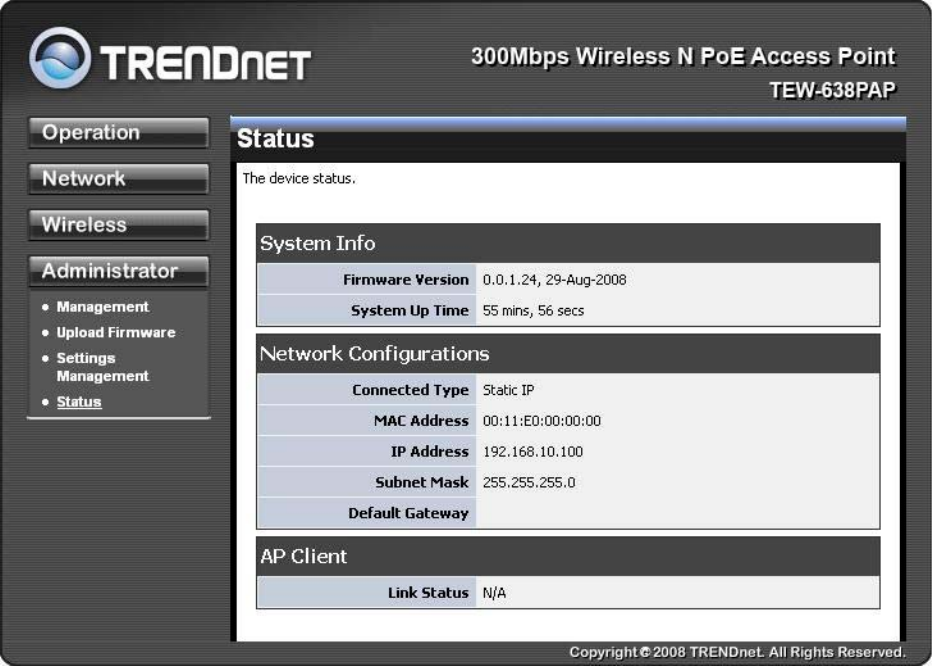Open the Network menu
The image size is (932, 666).
pyautogui.click(x=118, y=178)
